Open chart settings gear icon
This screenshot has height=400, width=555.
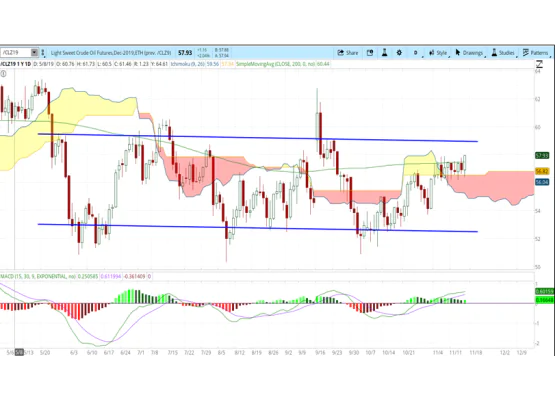coord(399,53)
